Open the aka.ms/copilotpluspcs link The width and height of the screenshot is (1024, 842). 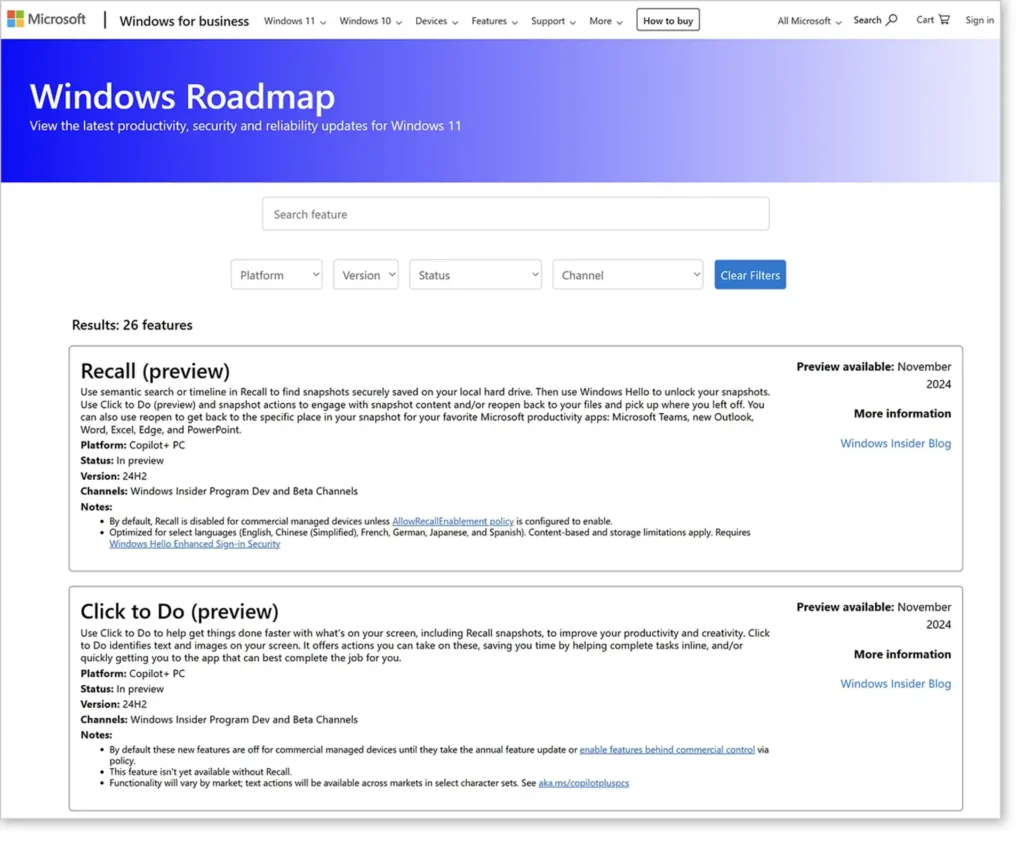tap(583, 783)
